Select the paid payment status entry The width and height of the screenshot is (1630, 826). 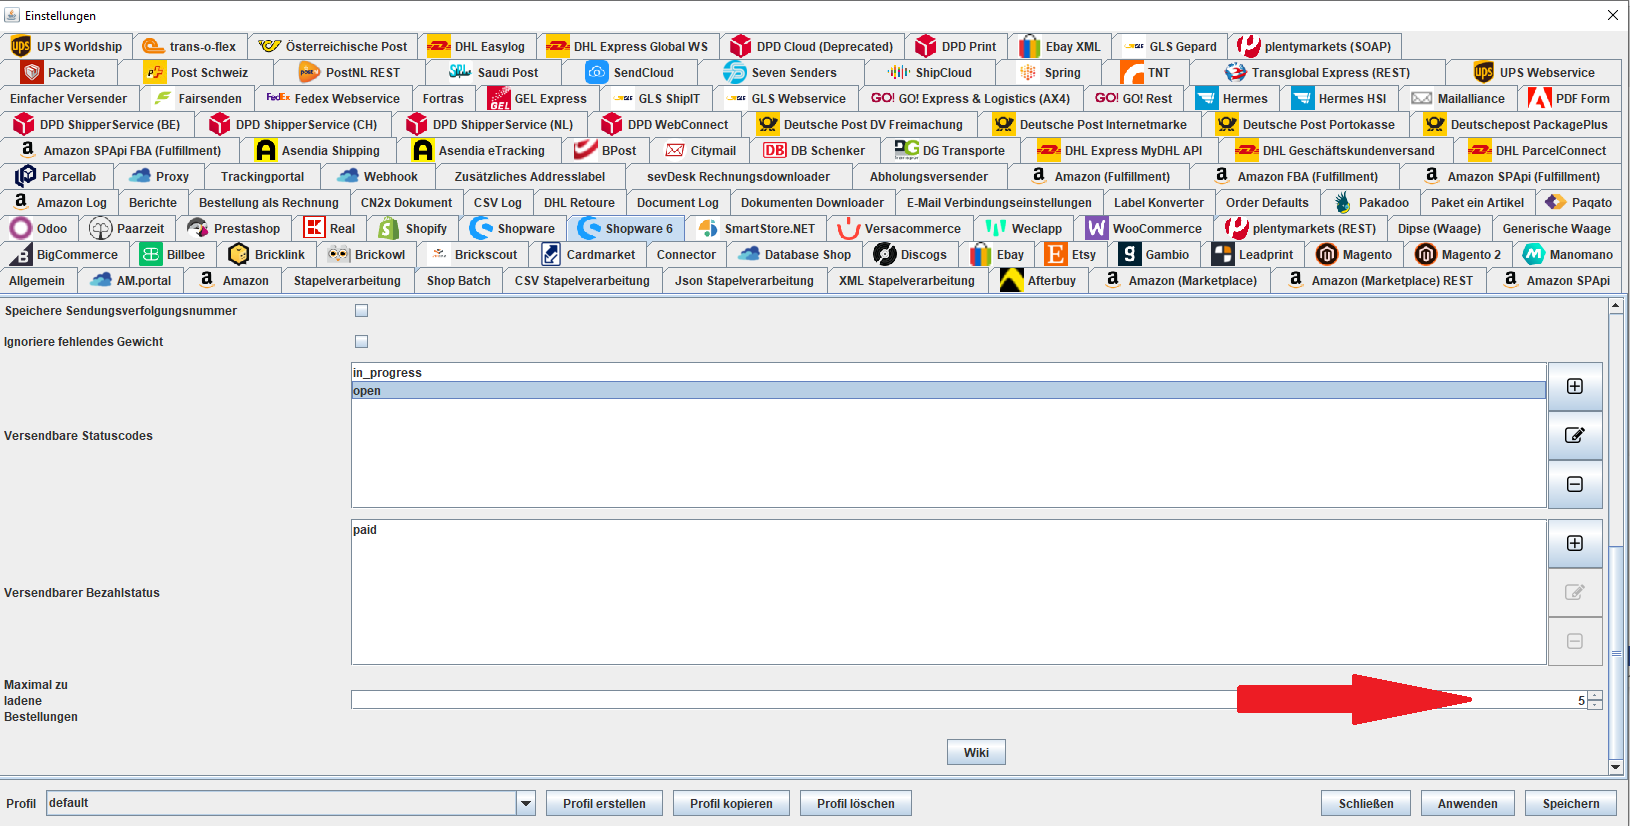(948, 530)
